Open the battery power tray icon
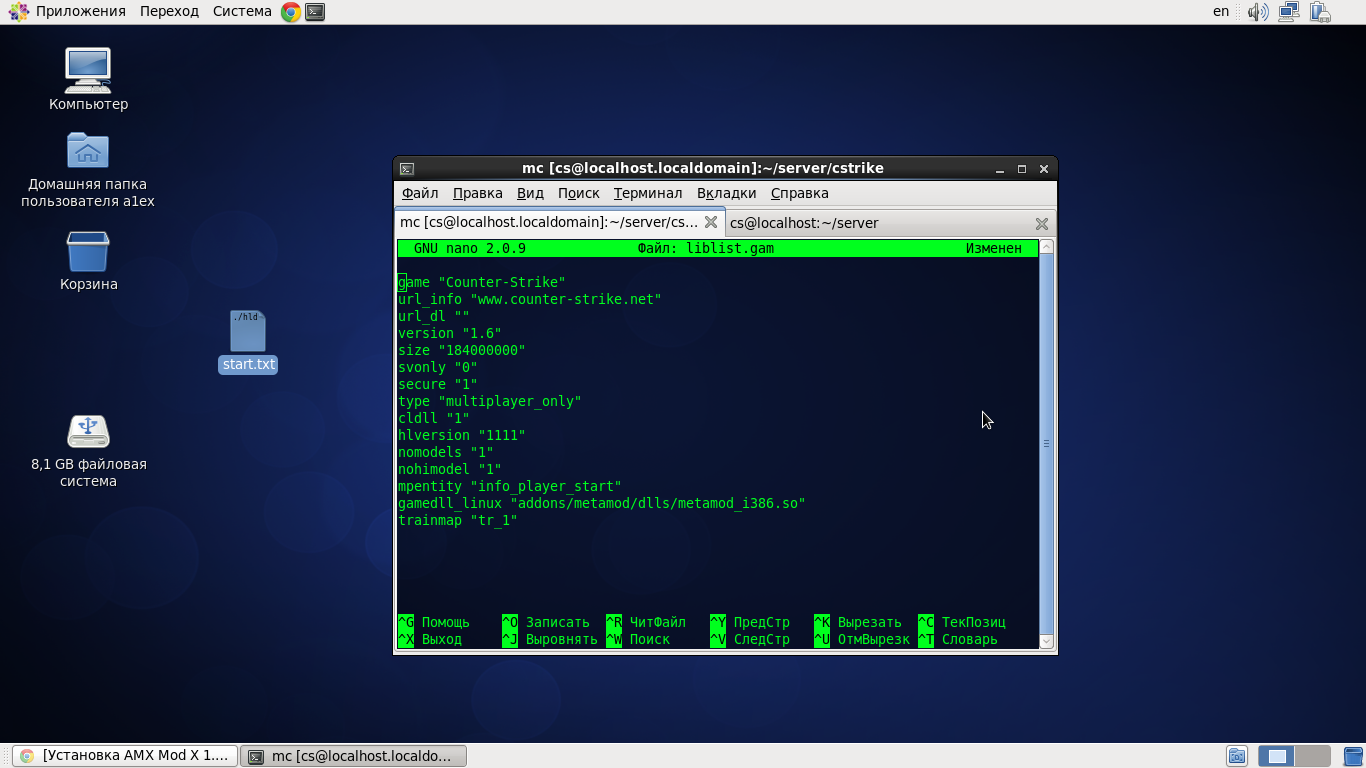The image size is (1366, 768). (x=1320, y=12)
